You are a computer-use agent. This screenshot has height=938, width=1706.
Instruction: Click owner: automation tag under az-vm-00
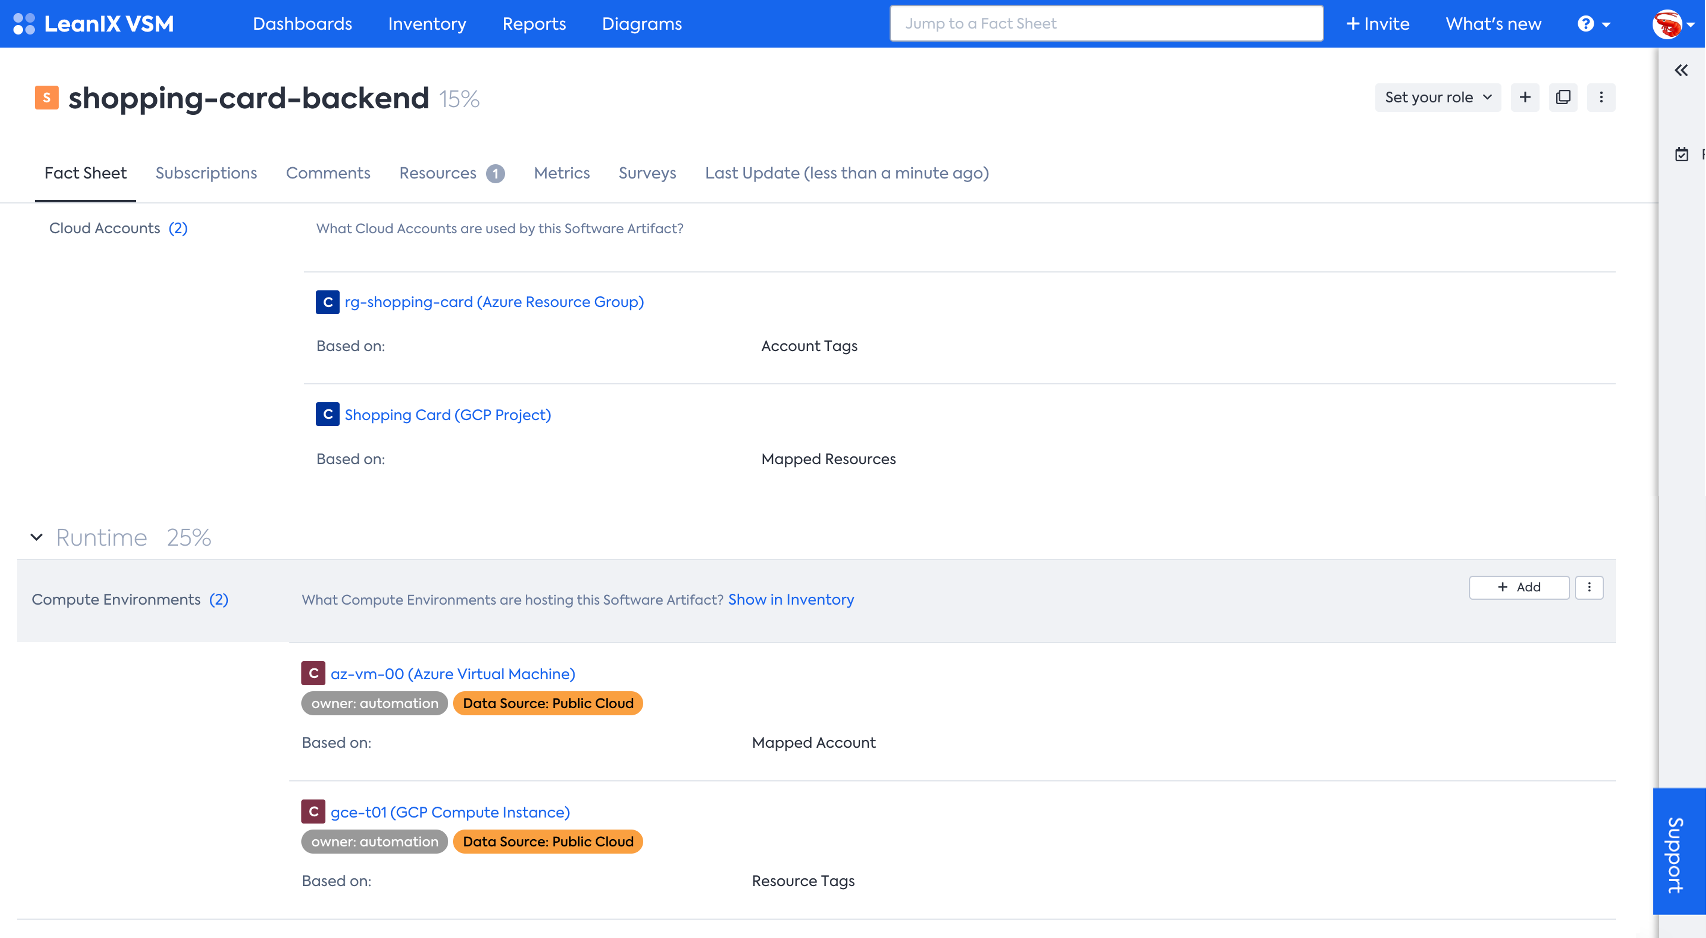(x=374, y=703)
